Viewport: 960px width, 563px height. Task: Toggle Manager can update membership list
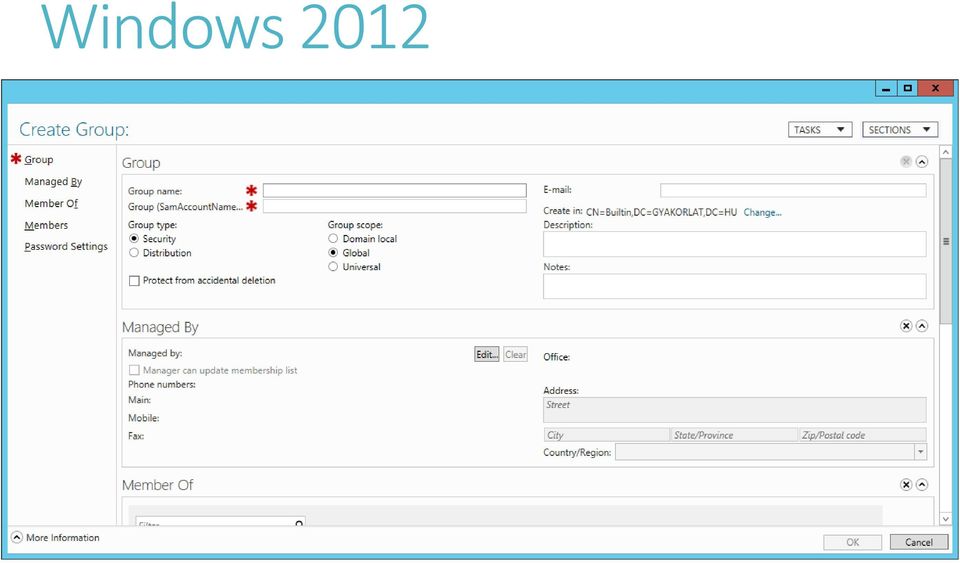134,370
